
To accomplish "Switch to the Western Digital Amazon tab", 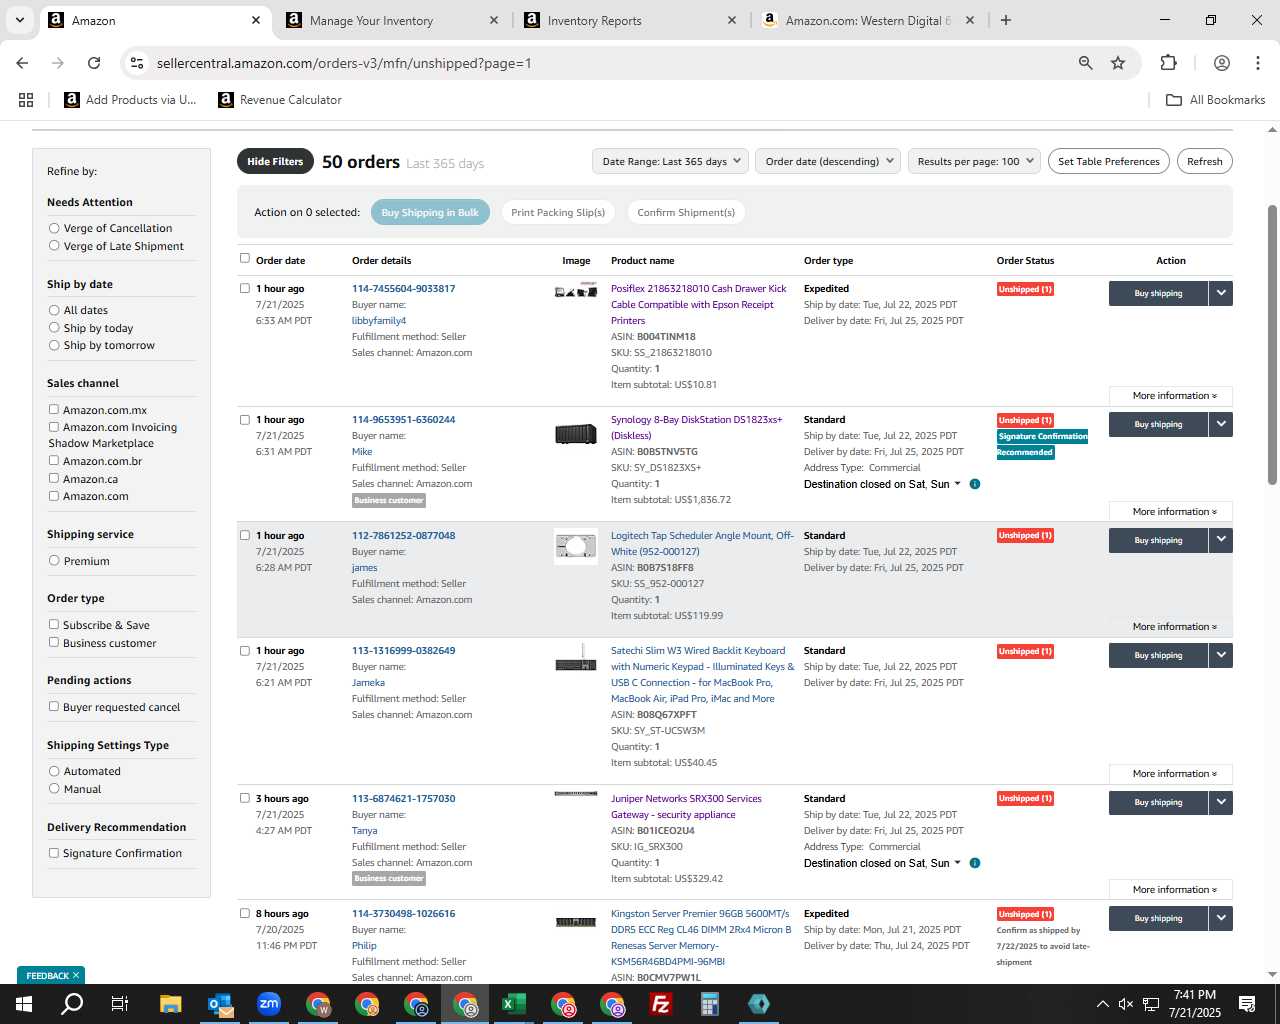I will pyautogui.click(x=868, y=20).
